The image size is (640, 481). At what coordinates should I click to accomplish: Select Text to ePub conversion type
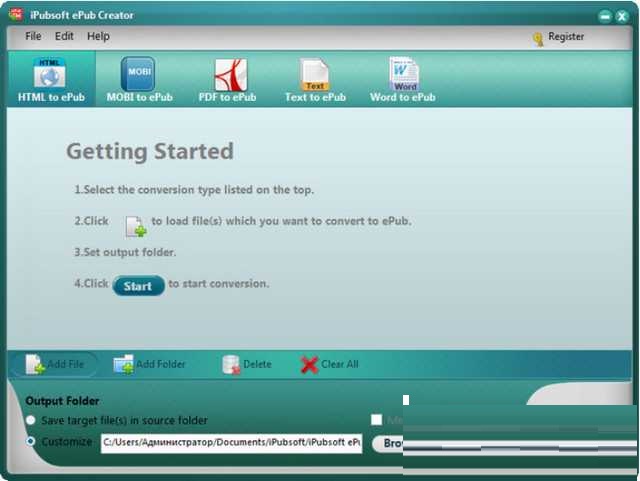point(315,79)
